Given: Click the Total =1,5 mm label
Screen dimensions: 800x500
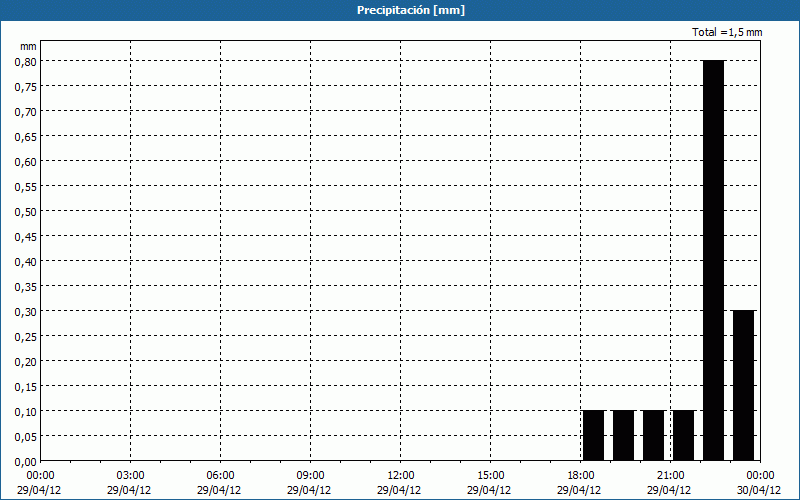Looking at the screenshot, I should (727, 32).
